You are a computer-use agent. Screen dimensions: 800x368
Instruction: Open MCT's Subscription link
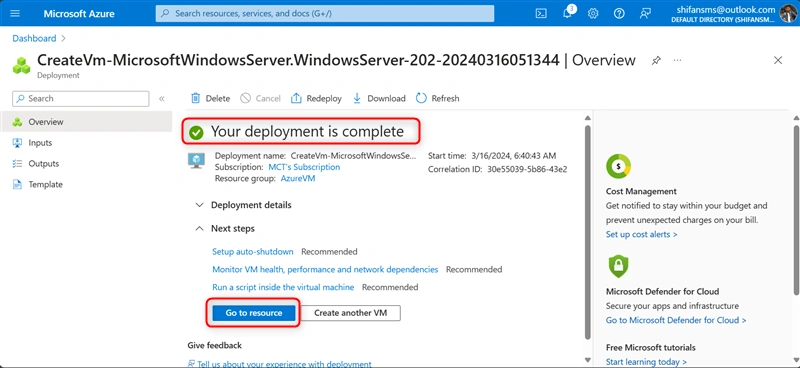(x=304, y=167)
